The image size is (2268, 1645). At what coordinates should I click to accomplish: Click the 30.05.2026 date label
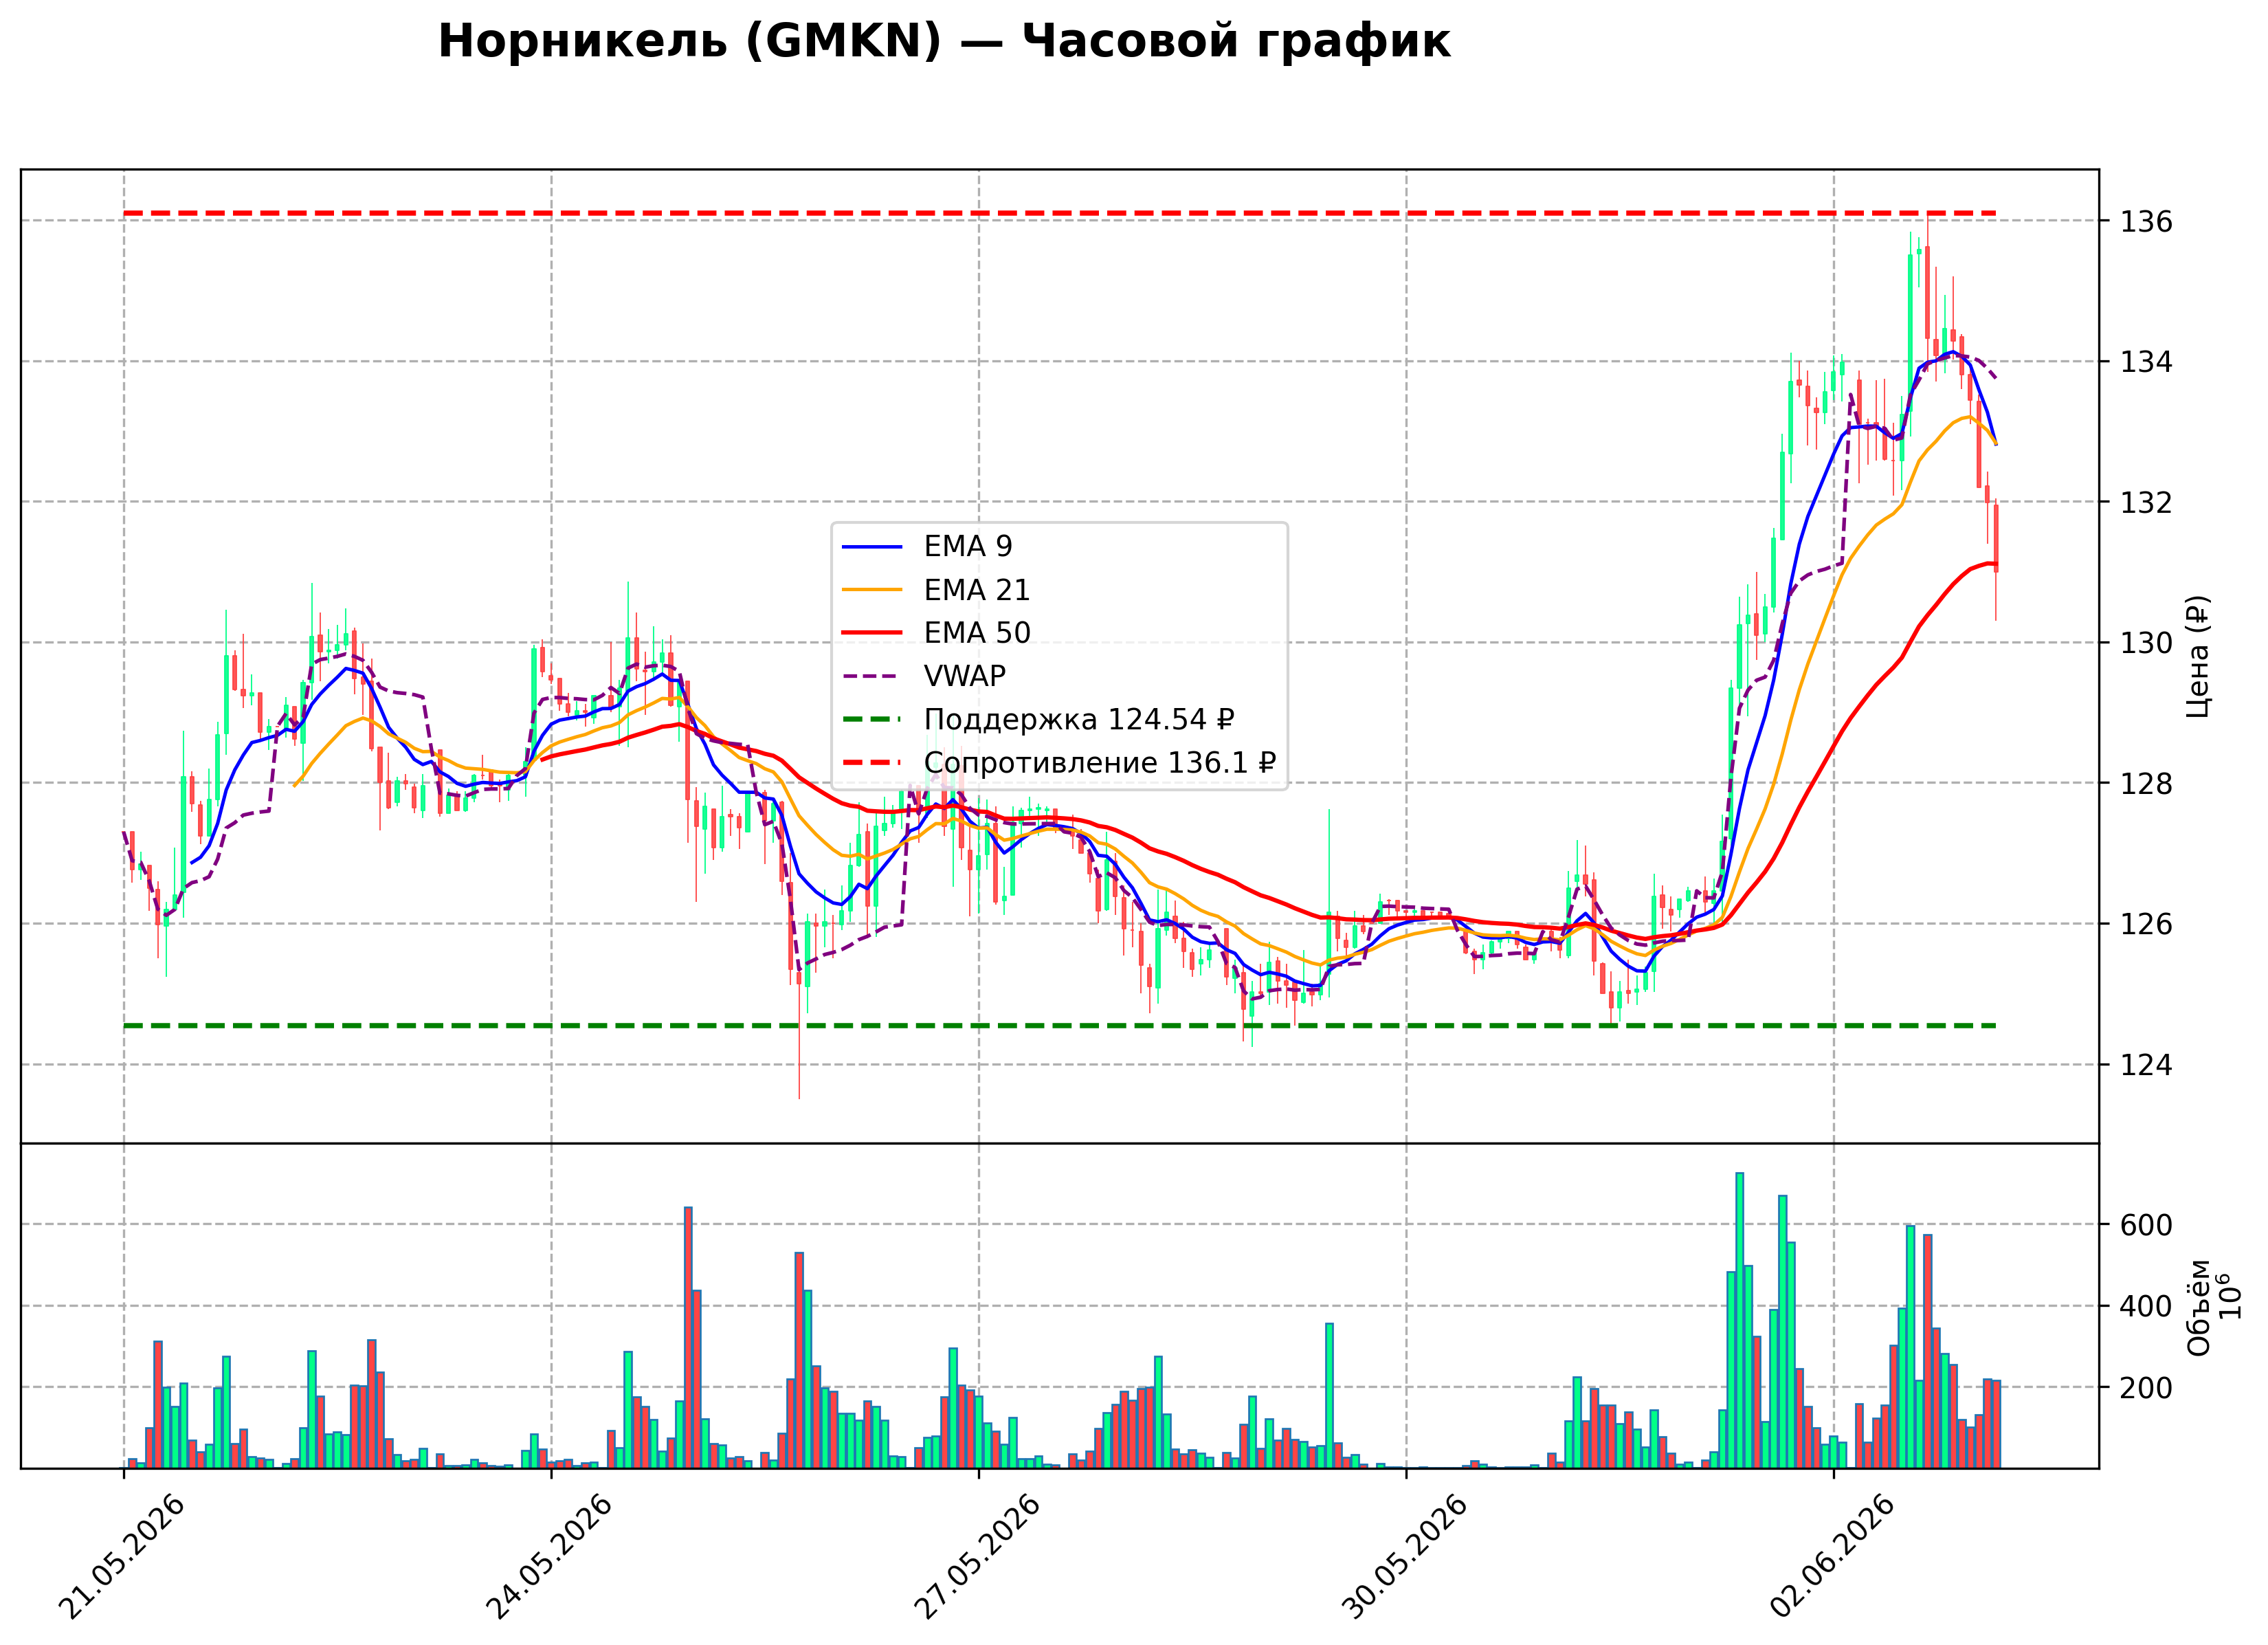pyautogui.click(x=1404, y=1557)
